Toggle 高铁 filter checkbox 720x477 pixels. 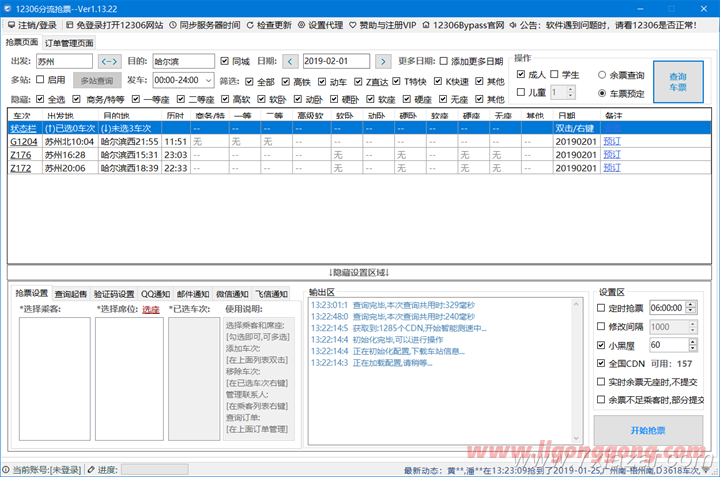(x=286, y=81)
